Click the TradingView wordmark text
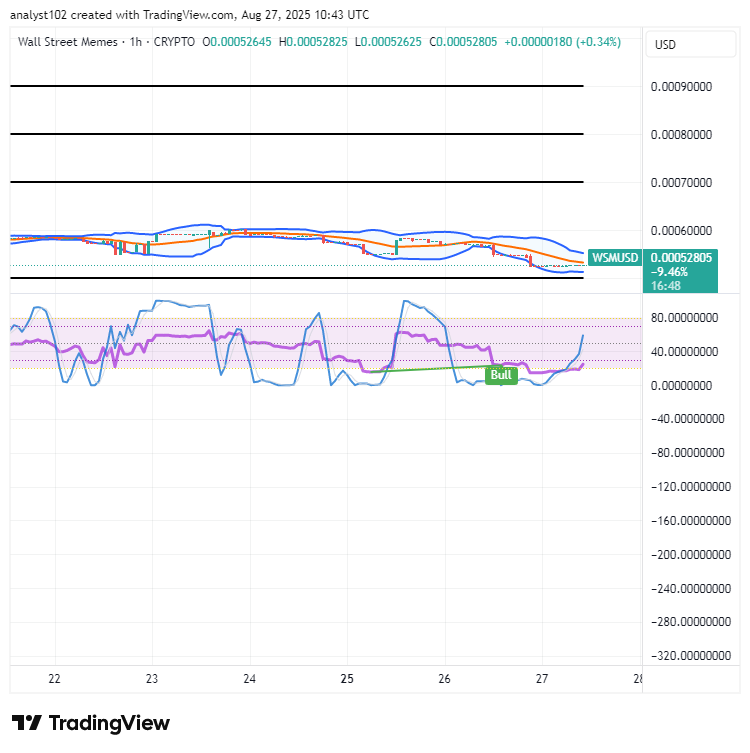This screenshot has width=750, height=753. pyautogui.click(x=109, y=723)
